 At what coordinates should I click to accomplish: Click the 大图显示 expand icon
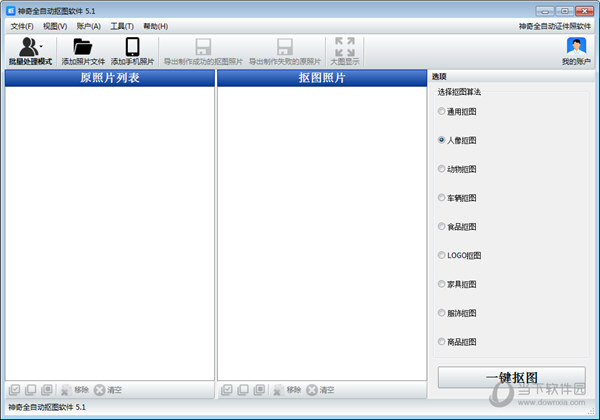345,47
